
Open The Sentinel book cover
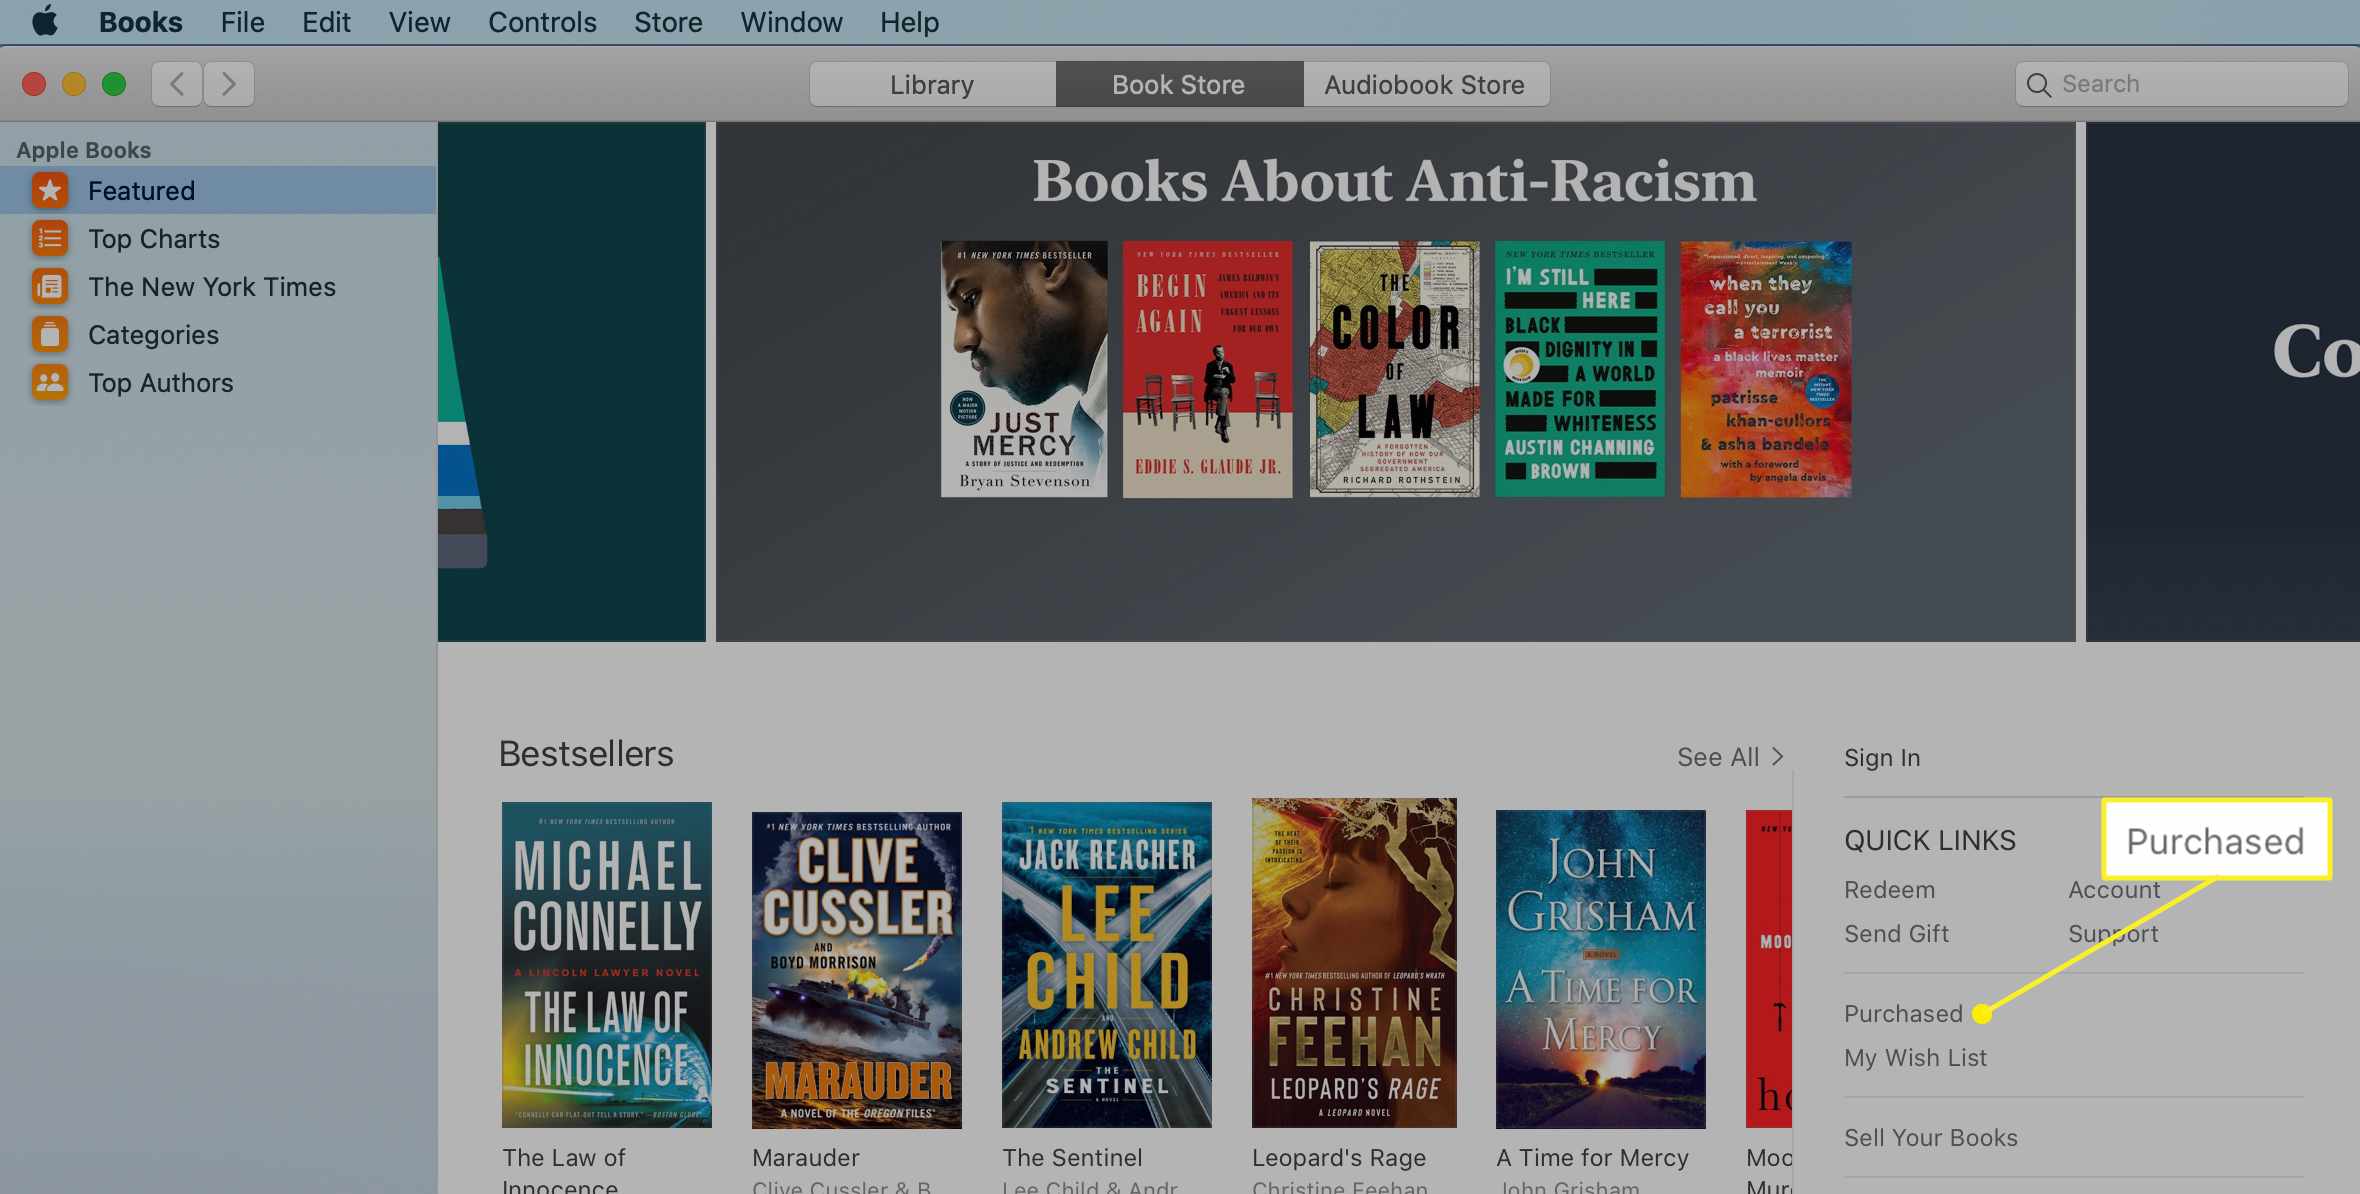(x=1107, y=965)
